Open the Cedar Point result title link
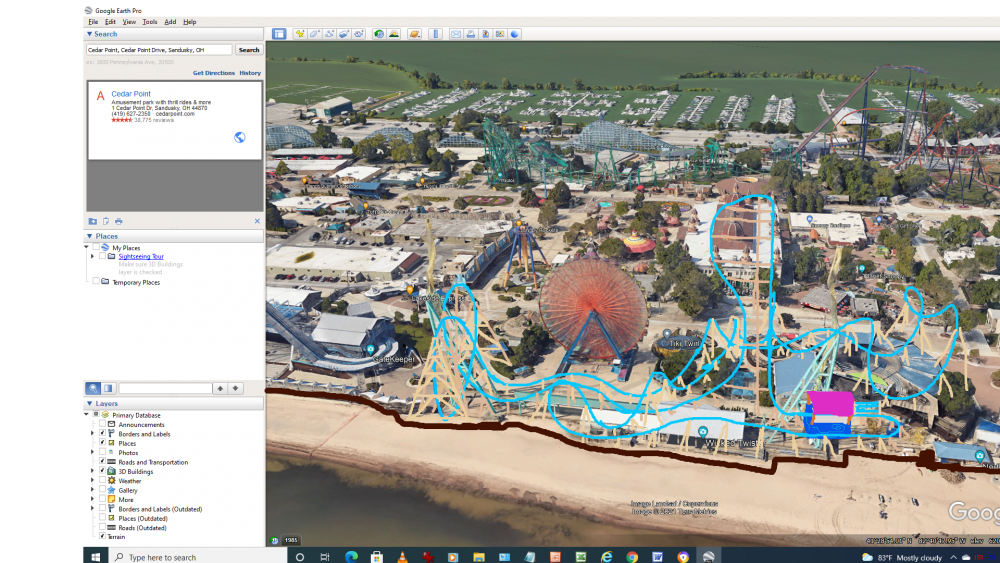The image size is (1000, 563). tap(131, 94)
